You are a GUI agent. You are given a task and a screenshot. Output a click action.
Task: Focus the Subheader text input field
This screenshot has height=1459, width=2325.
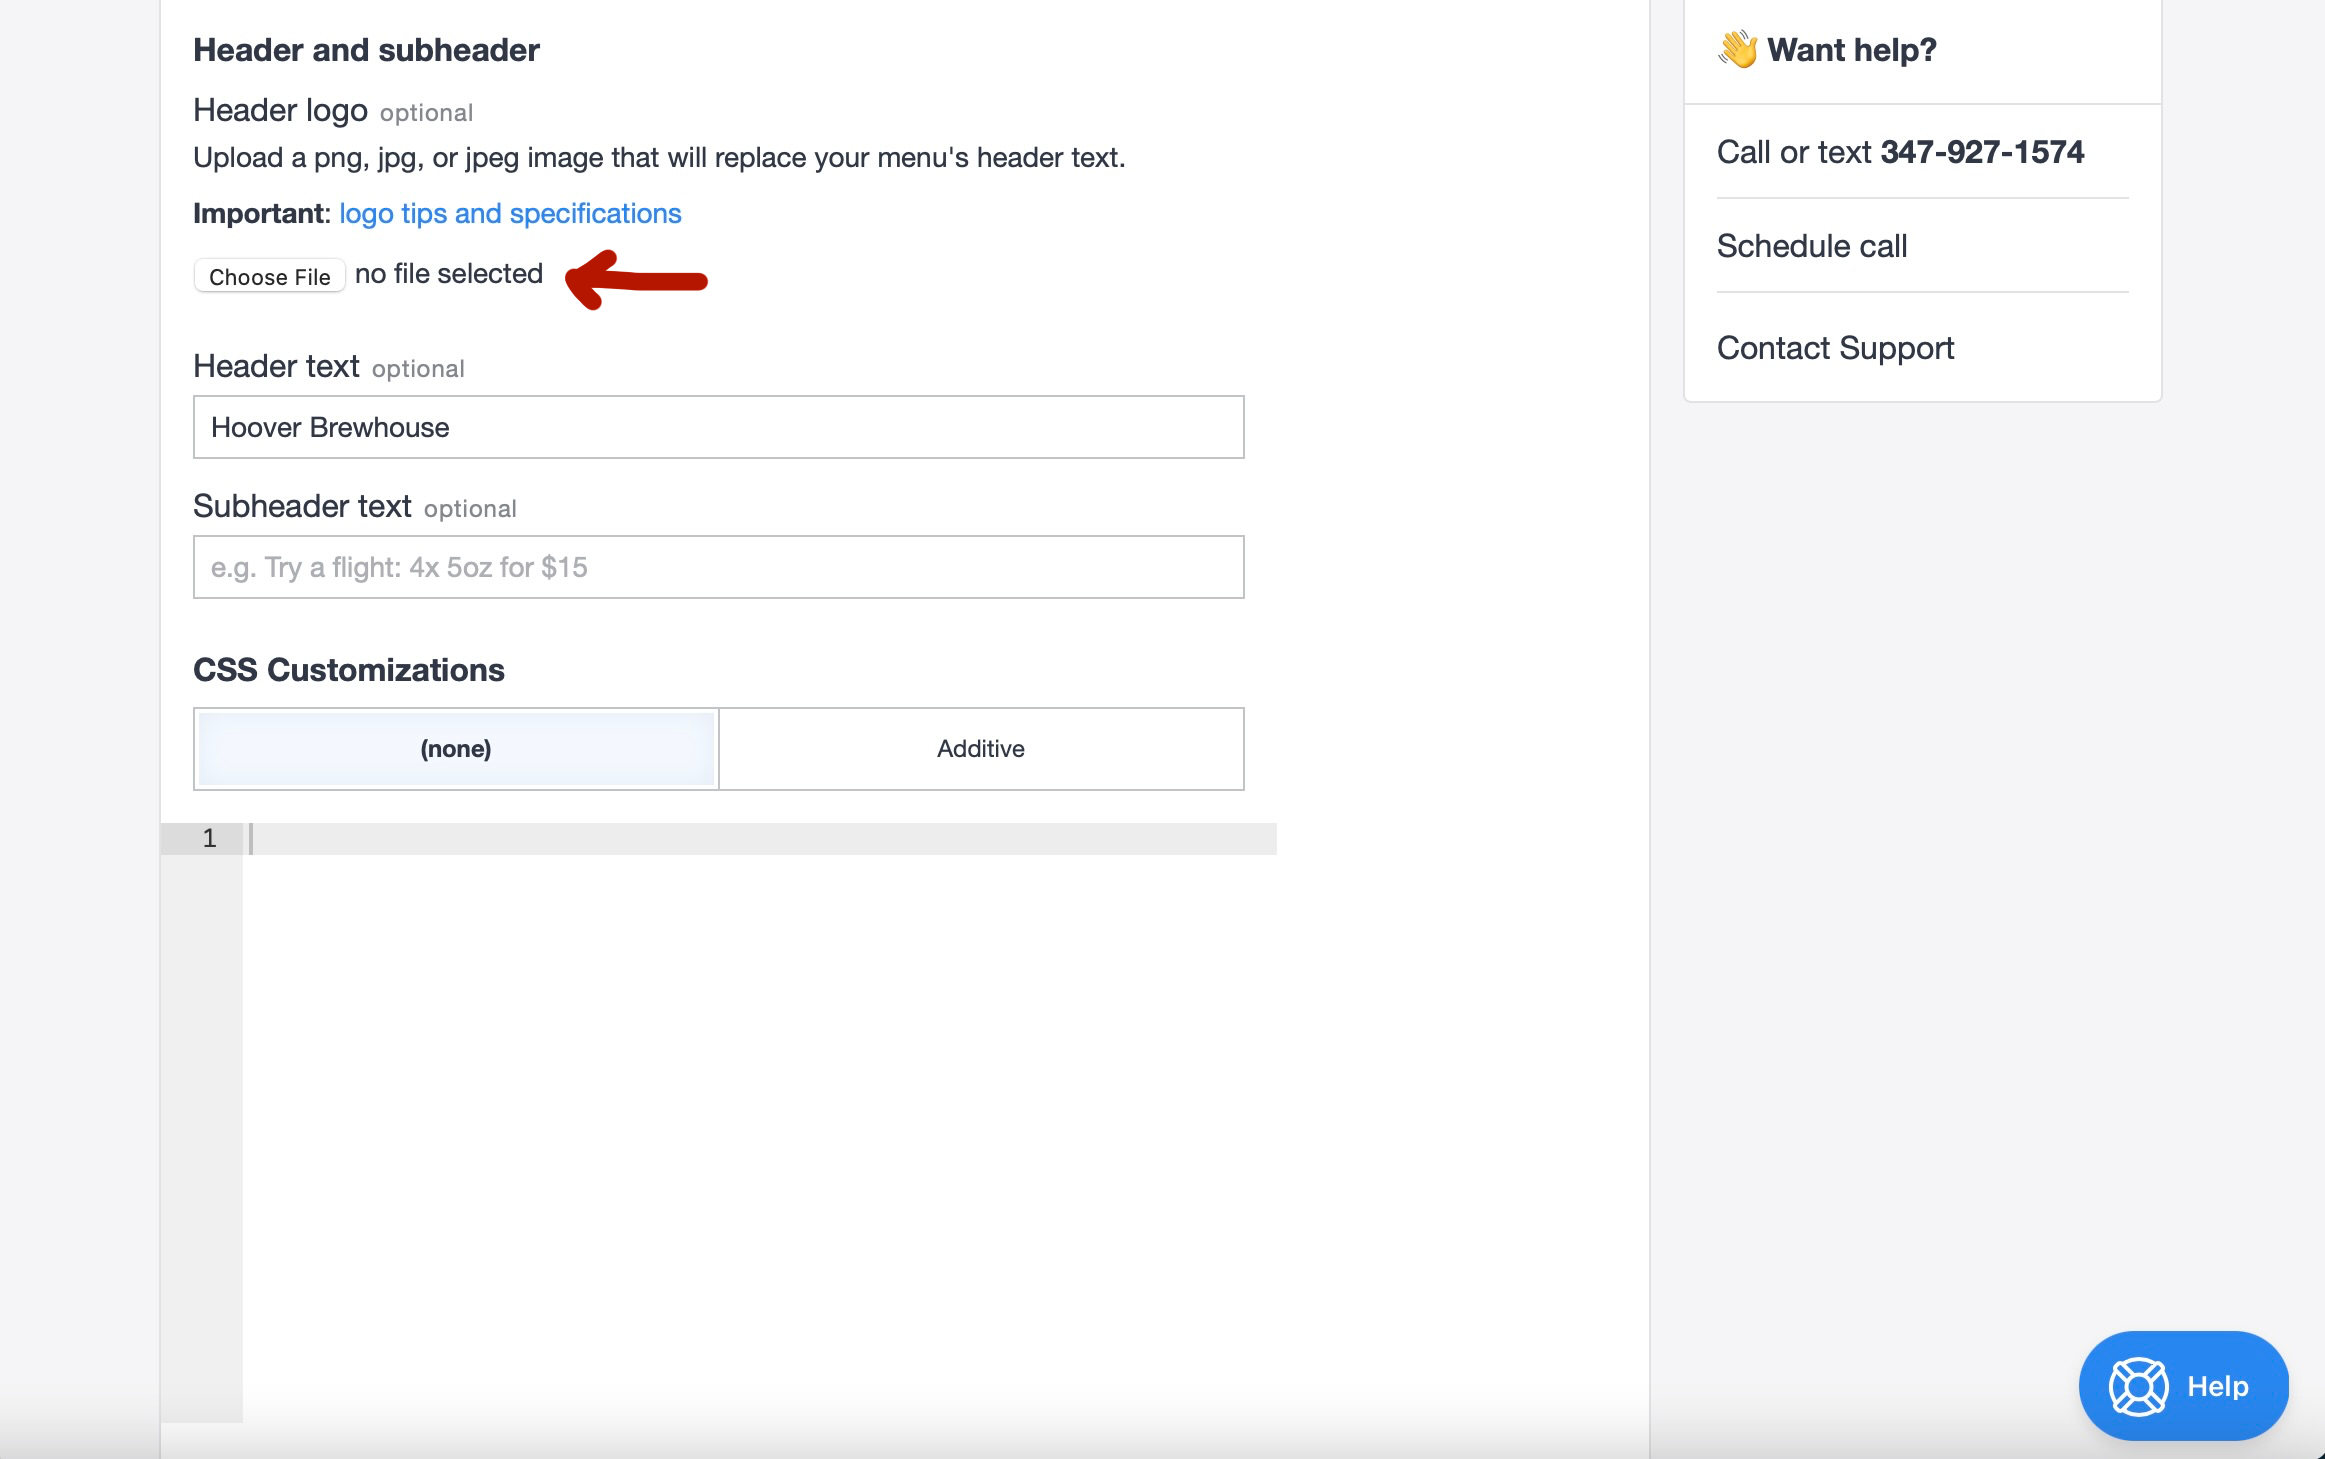click(x=718, y=567)
